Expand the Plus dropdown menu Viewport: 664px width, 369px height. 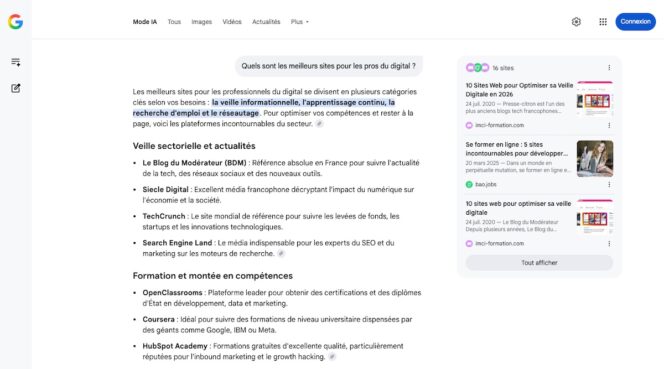(300, 22)
